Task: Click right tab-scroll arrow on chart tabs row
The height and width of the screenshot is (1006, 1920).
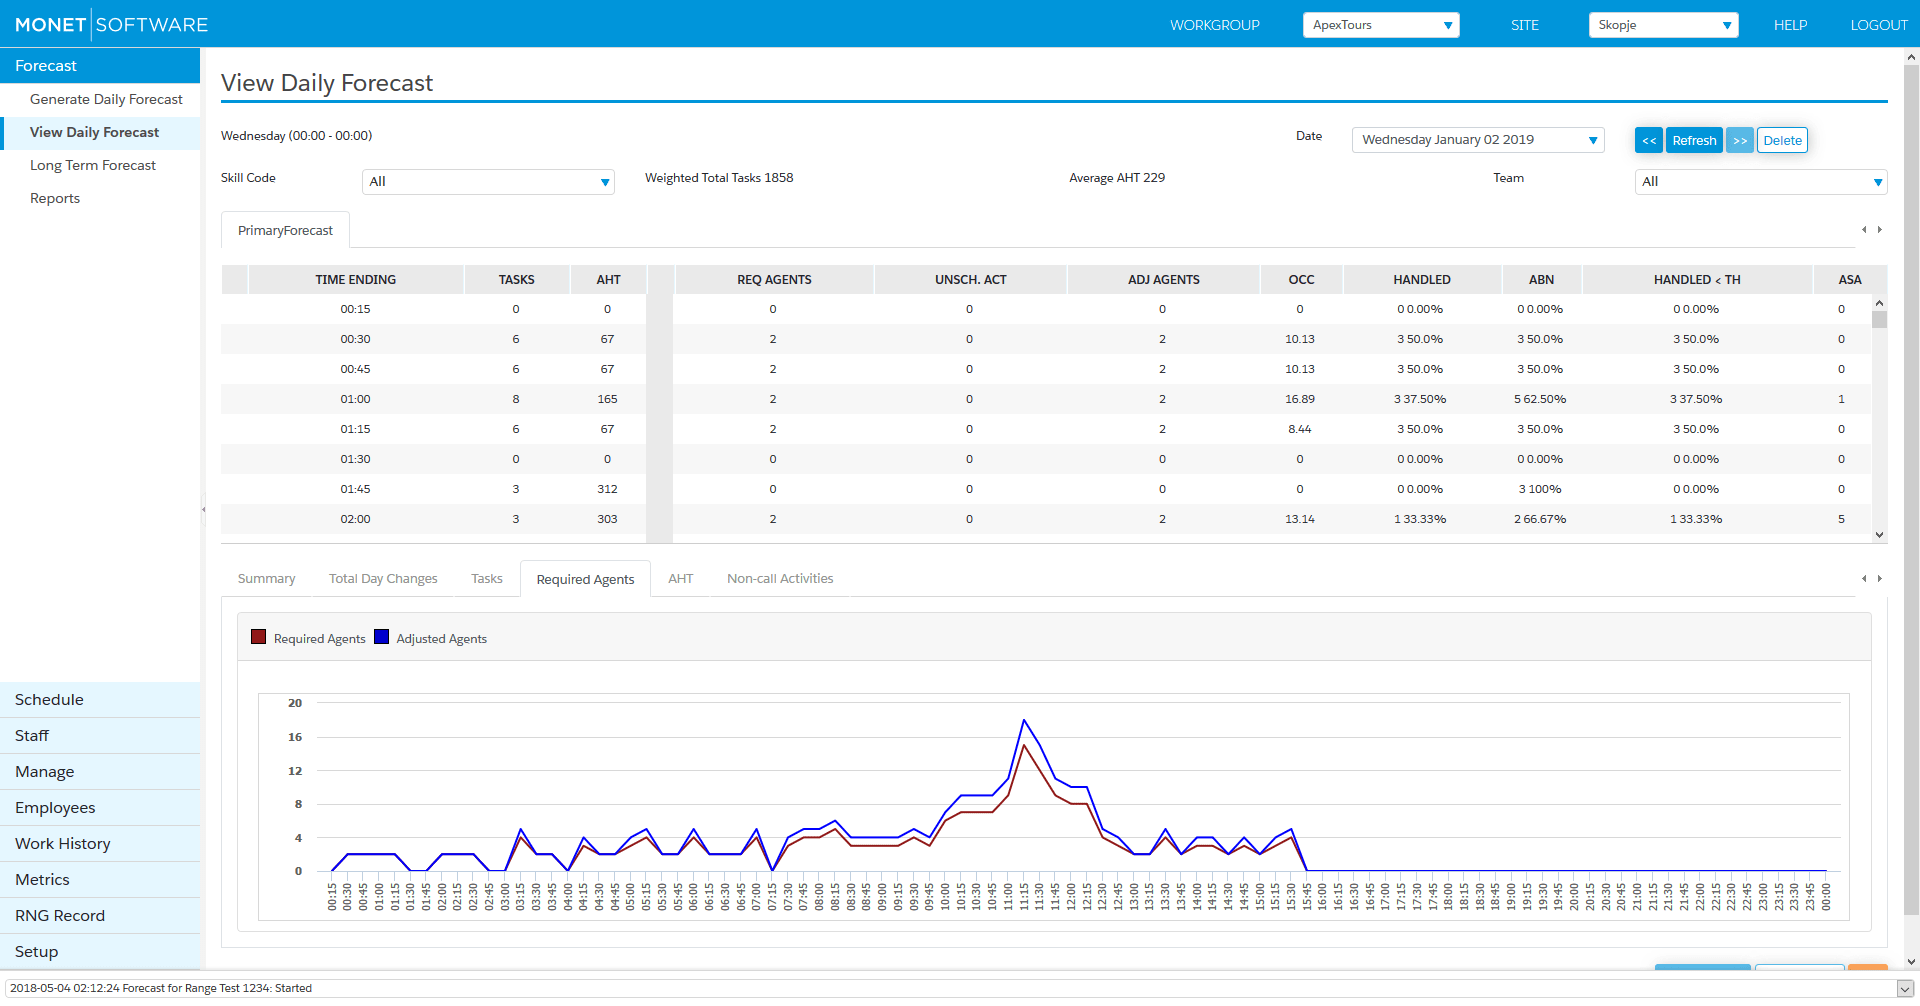Action: click(1880, 579)
